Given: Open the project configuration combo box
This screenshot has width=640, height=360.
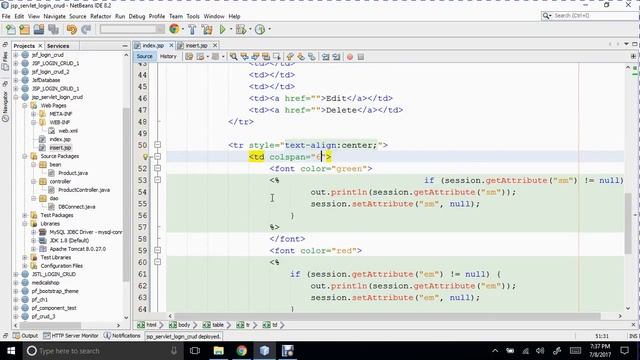Looking at the screenshot, I should (132, 29).
